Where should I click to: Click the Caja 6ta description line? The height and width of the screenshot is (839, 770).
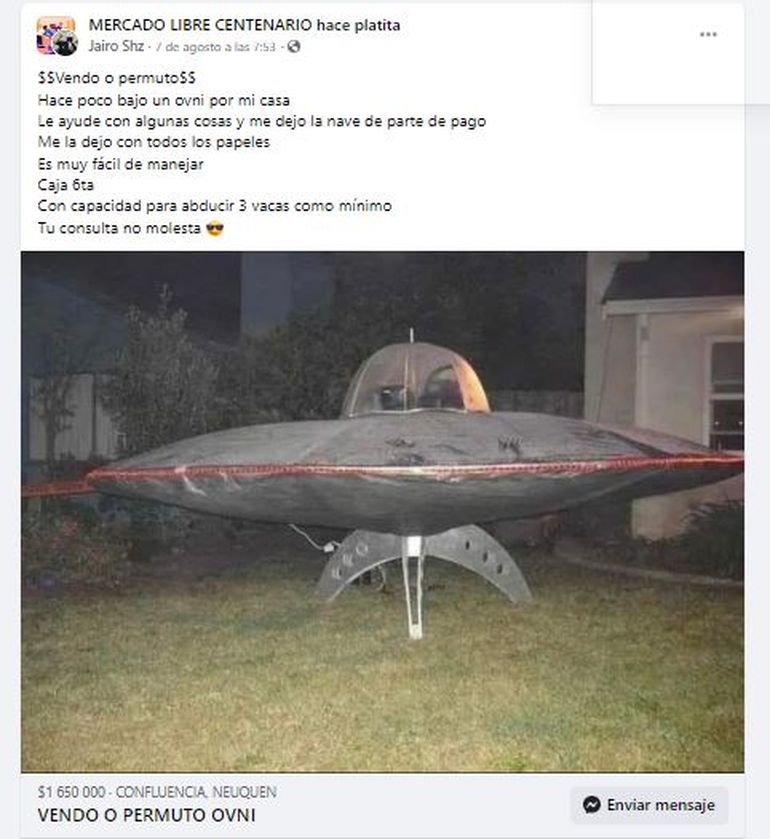click(66, 185)
